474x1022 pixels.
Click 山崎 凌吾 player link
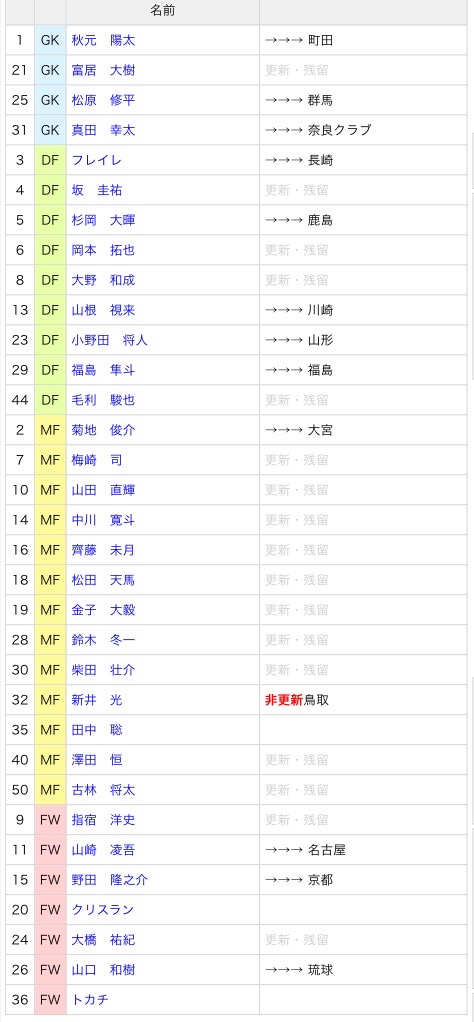[x=103, y=850]
